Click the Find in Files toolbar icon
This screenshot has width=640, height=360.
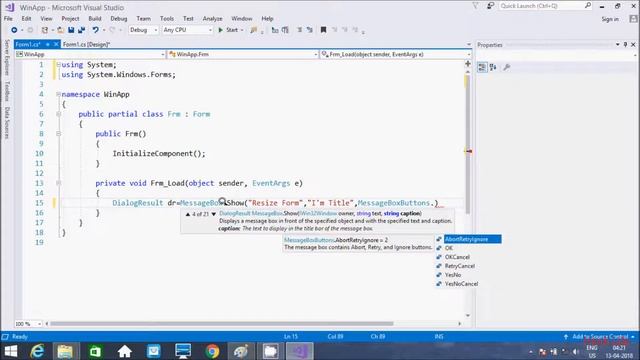pos(253,30)
